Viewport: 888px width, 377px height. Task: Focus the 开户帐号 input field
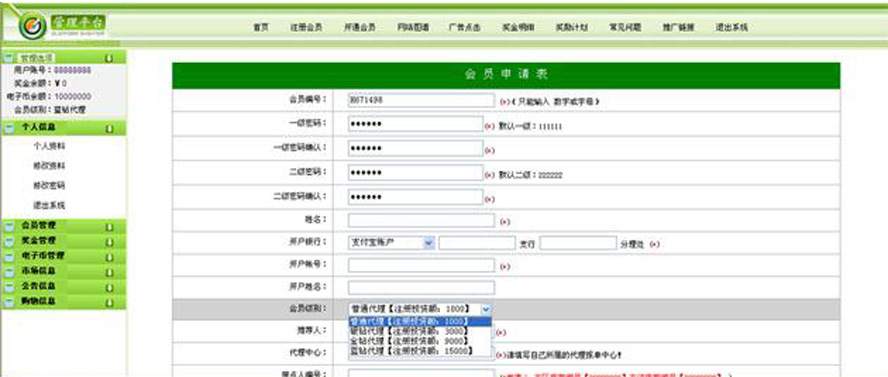tap(421, 265)
